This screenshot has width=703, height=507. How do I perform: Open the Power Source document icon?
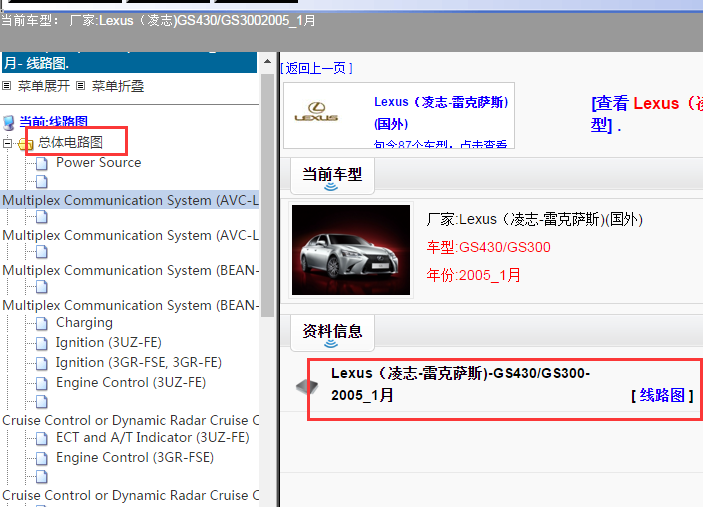(x=42, y=163)
